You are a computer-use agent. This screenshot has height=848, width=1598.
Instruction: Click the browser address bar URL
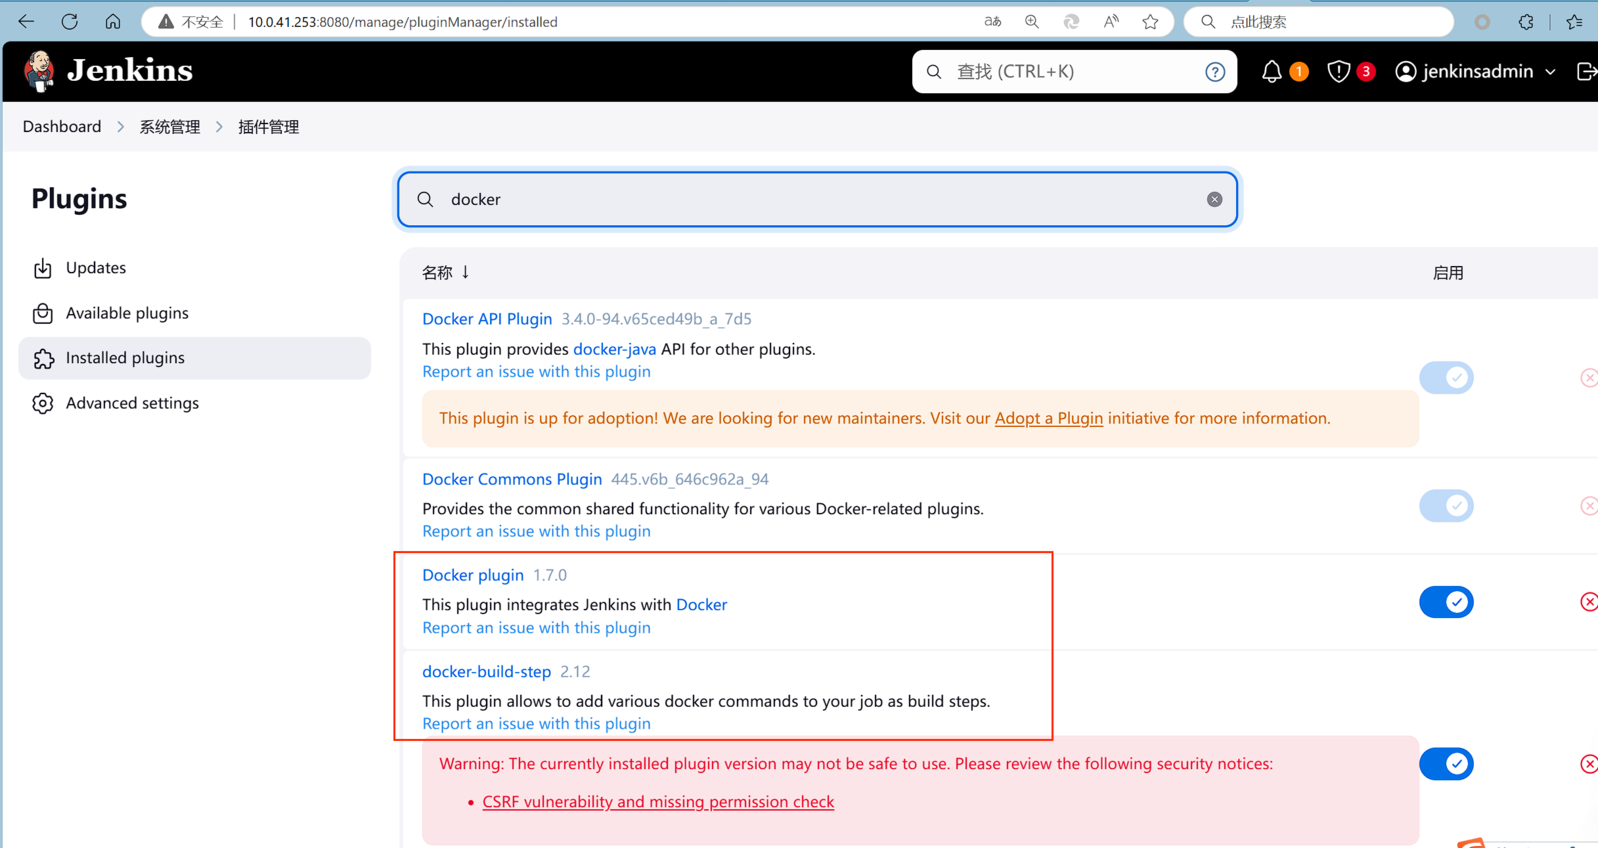403,22
